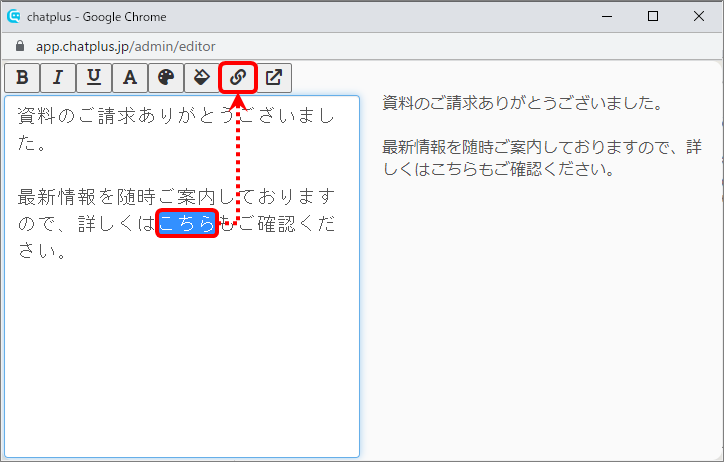This screenshot has height=462, width=724.
Task: Toggle bold formatting with the B icon
Action: point(22,78)
